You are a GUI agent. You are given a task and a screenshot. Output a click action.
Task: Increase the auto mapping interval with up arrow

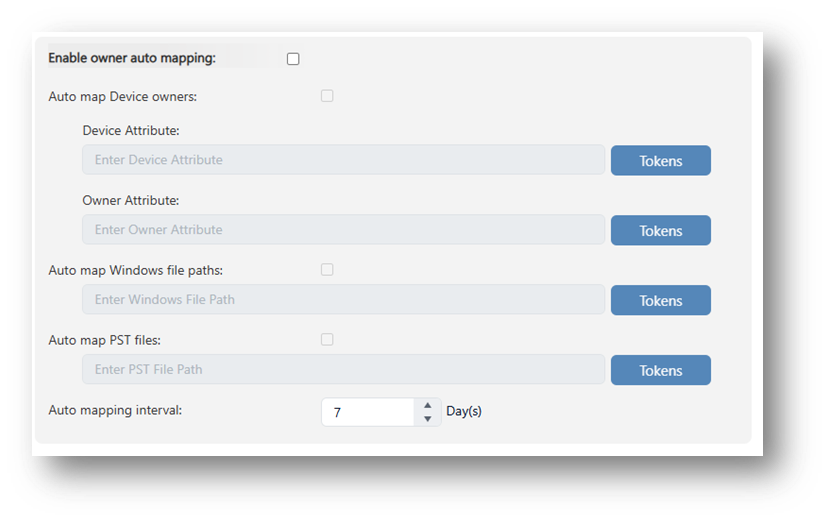point(428,405)
